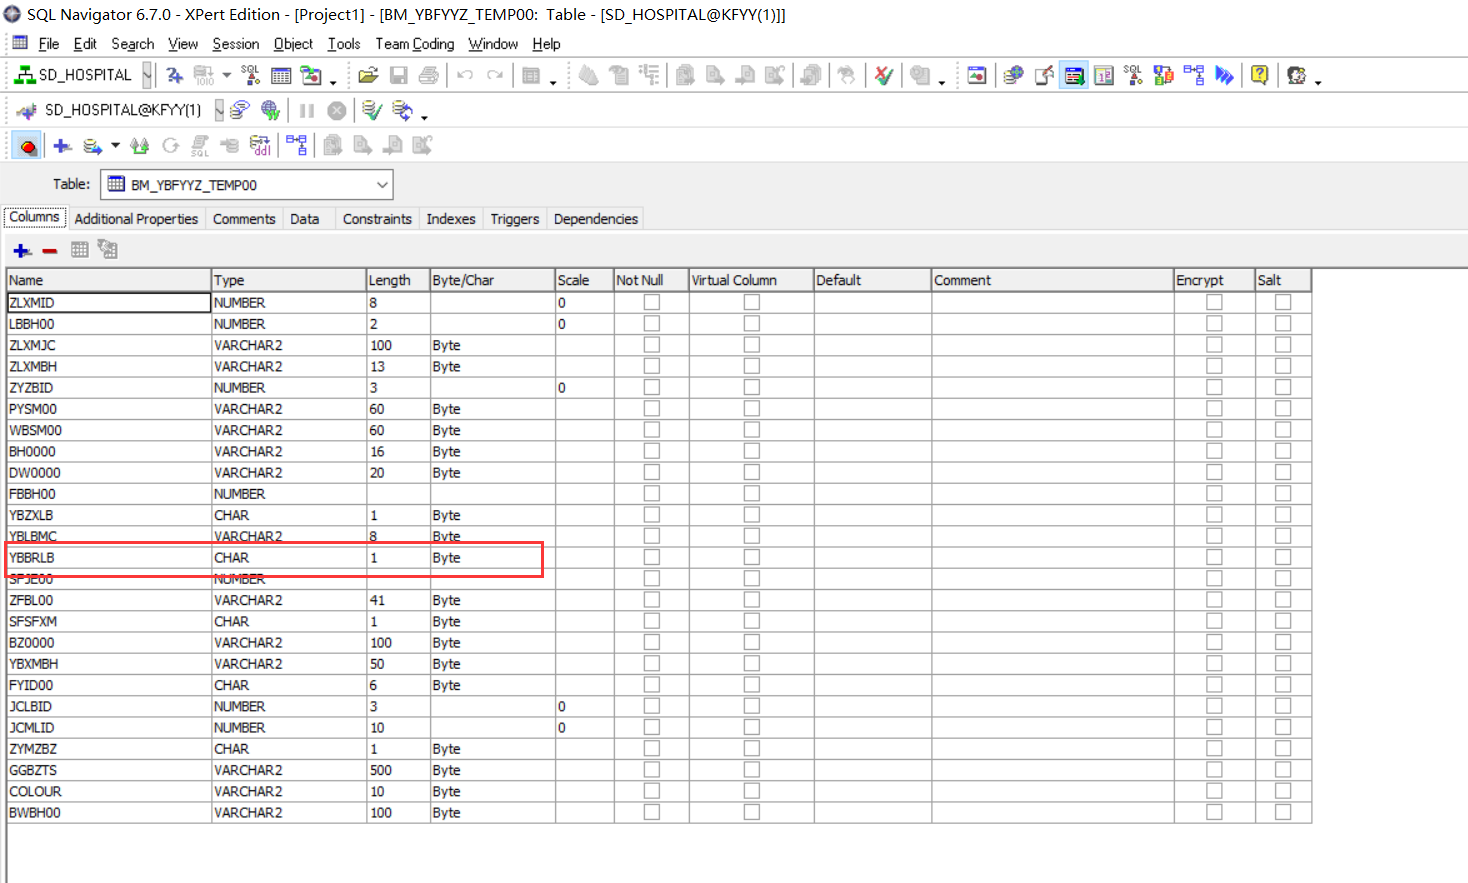Click the blue triple-arrow icon in main toolbar

1224,75
